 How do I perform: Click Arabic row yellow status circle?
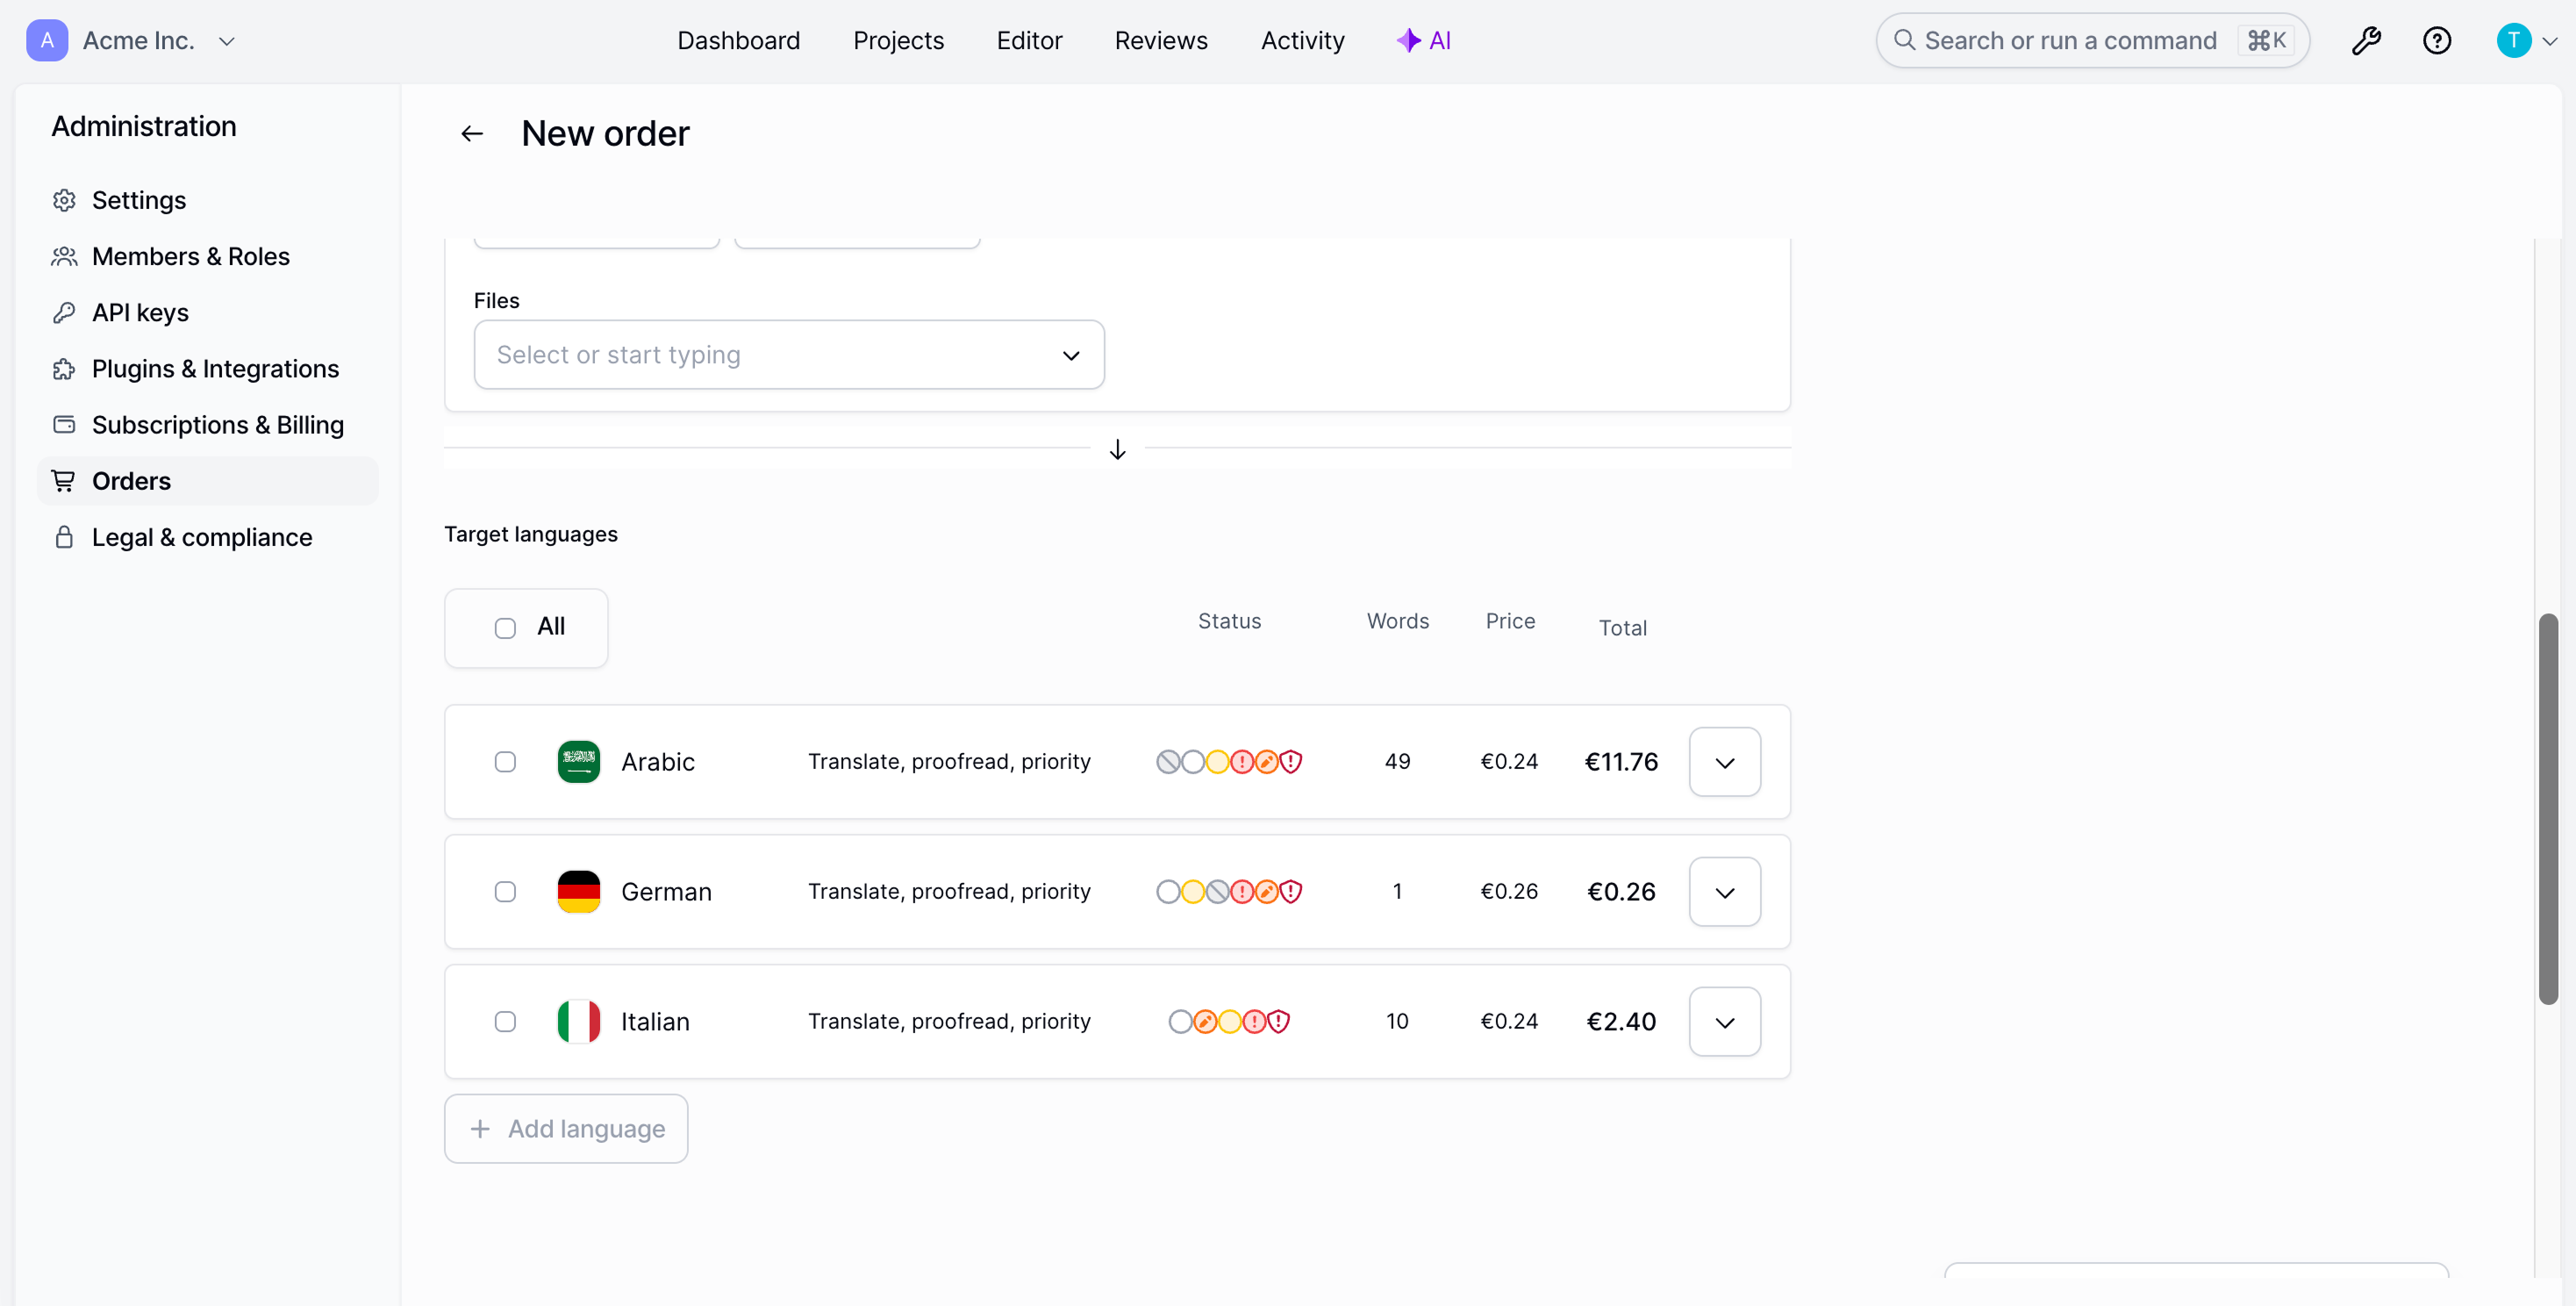click(x=1217, y=762)
